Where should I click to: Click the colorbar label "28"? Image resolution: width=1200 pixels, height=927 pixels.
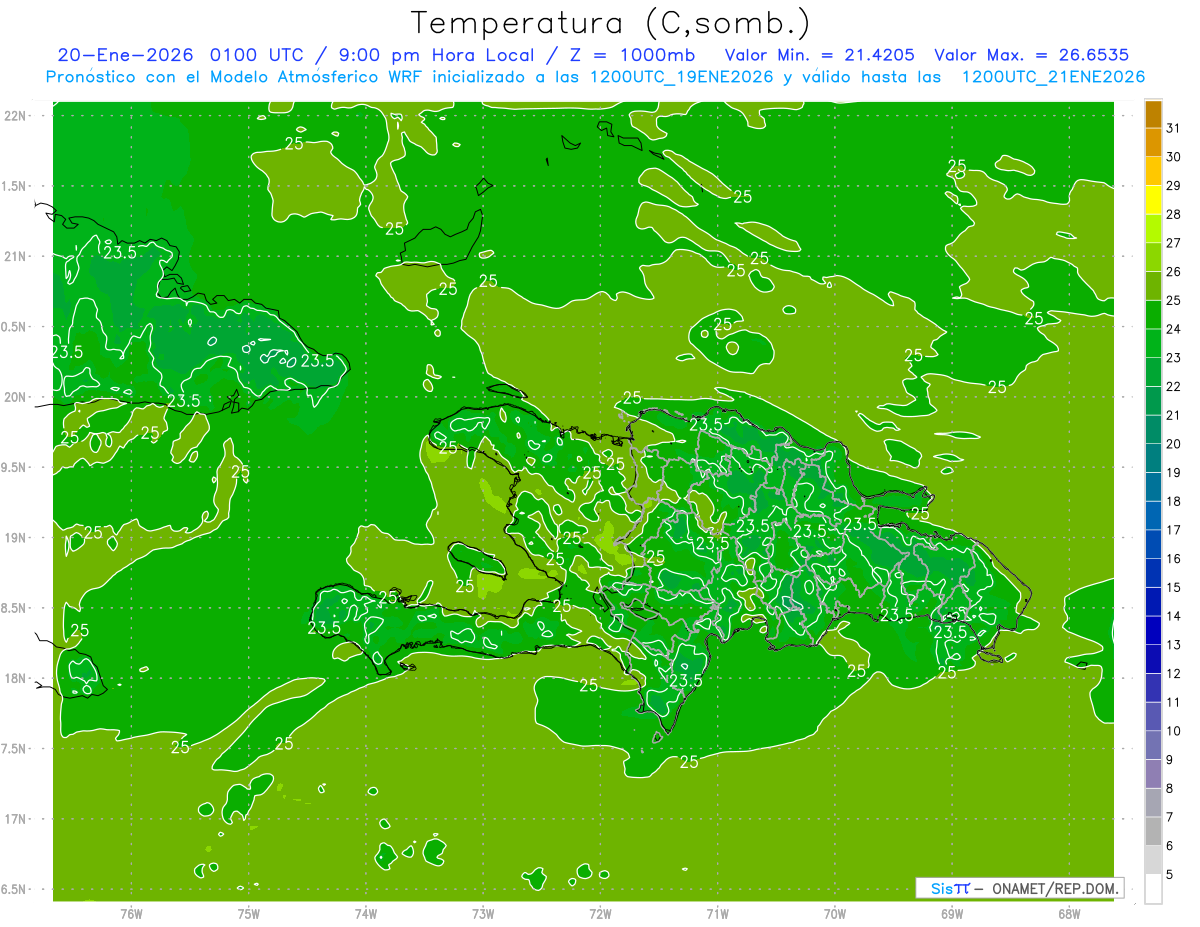1173,214
